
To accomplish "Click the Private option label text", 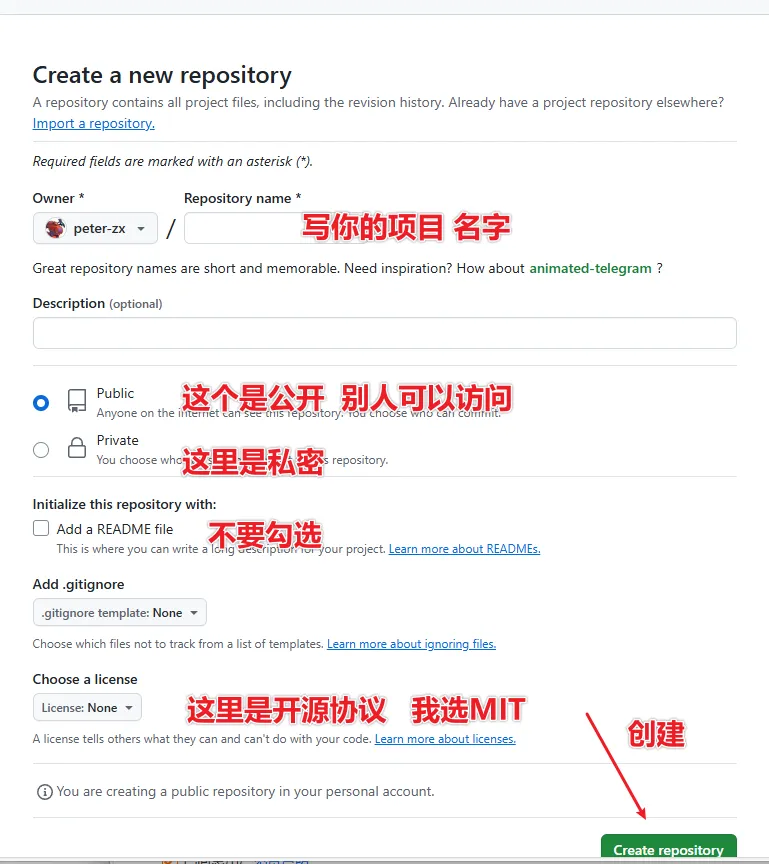I will pos(117,440).
